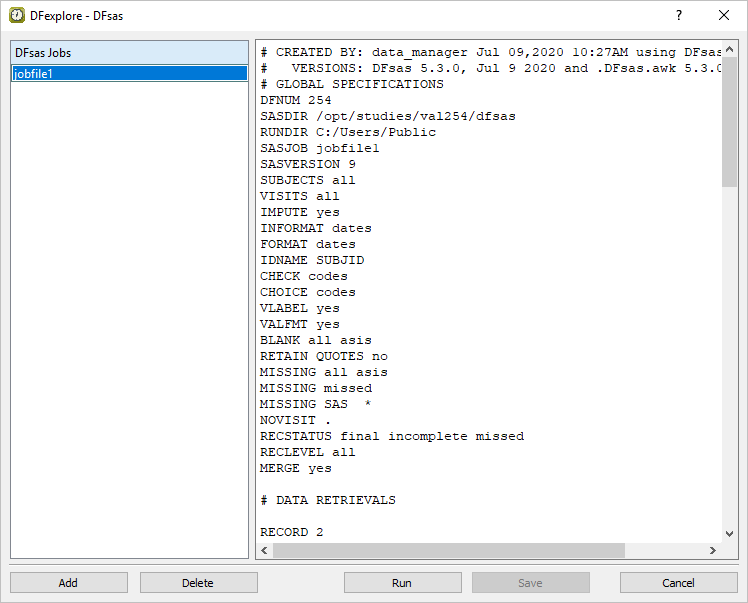Click the DFsas Jobs list header

coord(129,53)
